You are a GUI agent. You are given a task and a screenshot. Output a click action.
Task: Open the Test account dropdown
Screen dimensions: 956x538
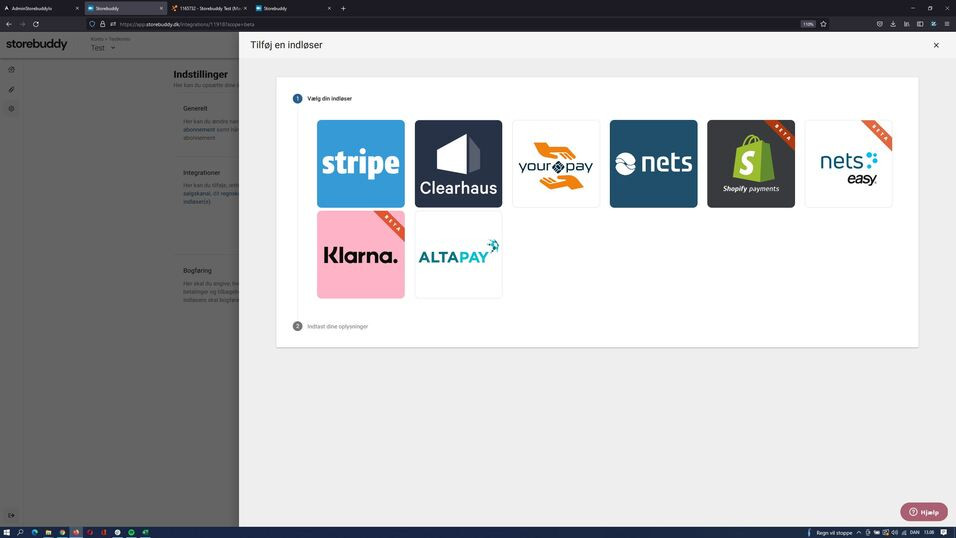pos(103,48)
